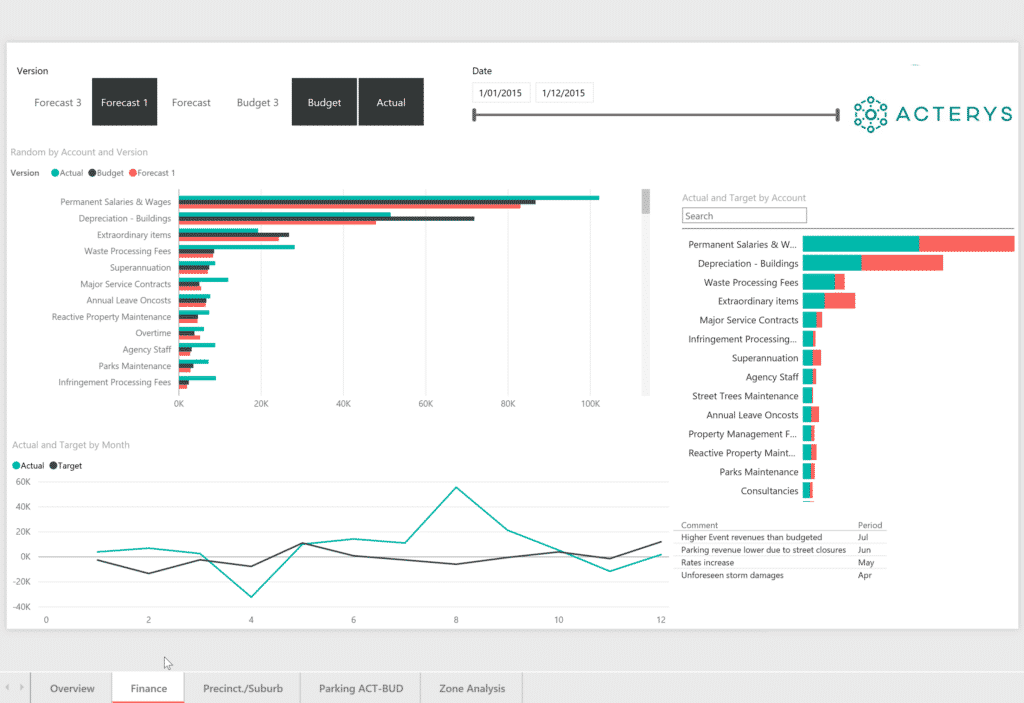Click the Search box in Actual and Target by Account
This screenshot has width=1024, height=703.
[x=744, y=216]
